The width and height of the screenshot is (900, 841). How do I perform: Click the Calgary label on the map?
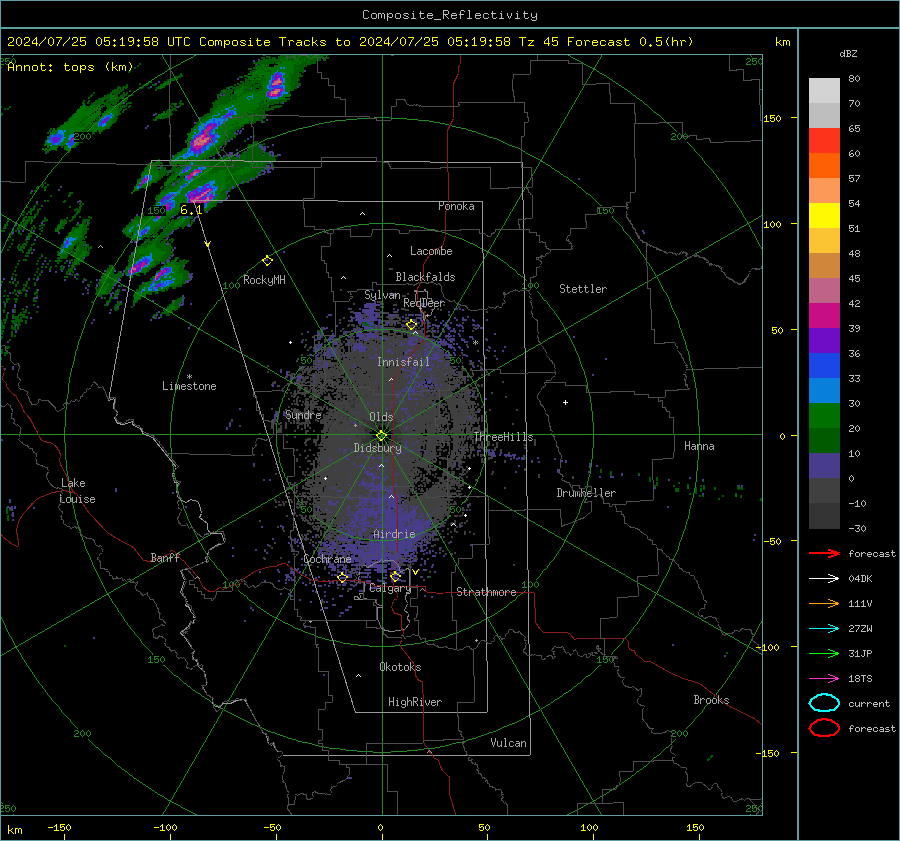click(x=390, y=588)
